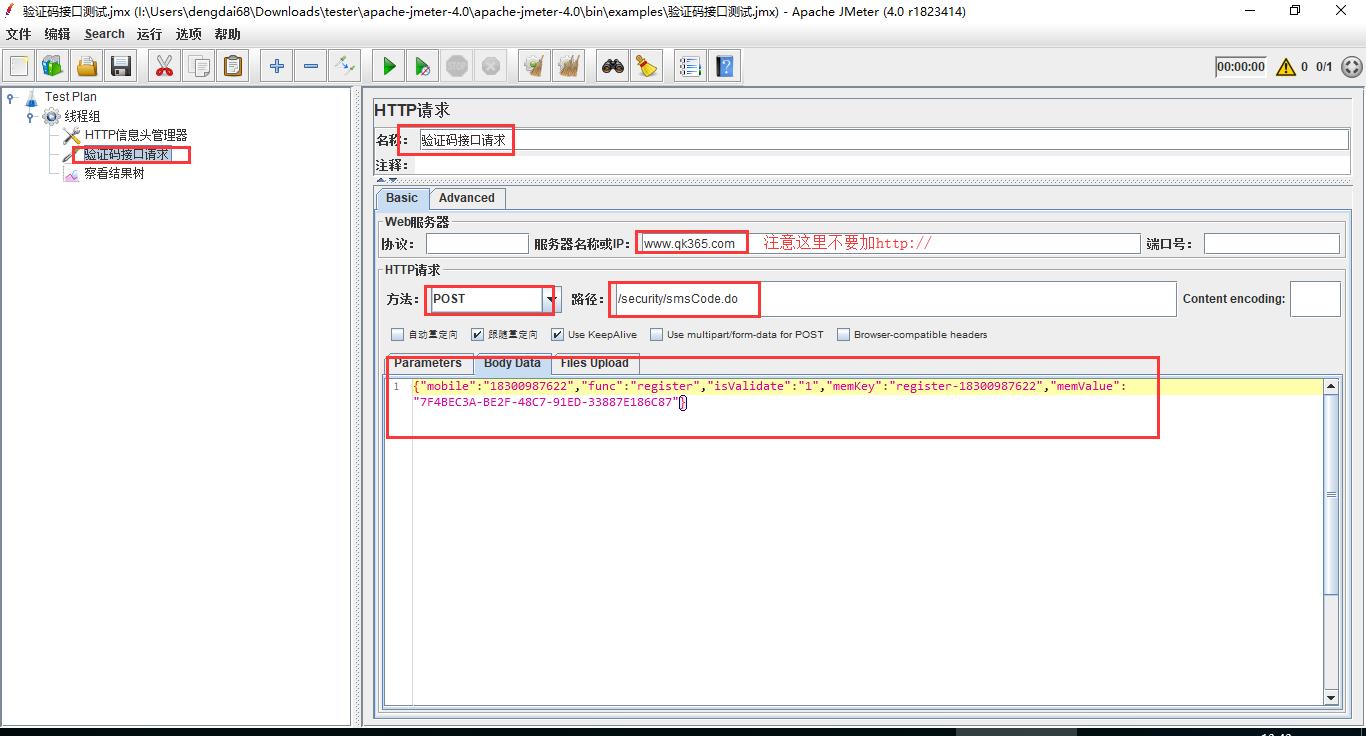Image resolution: width=1366 pixels, height=736 pixels.
Task: Select 验证码接口请求 in the tree
Action: 126,154
